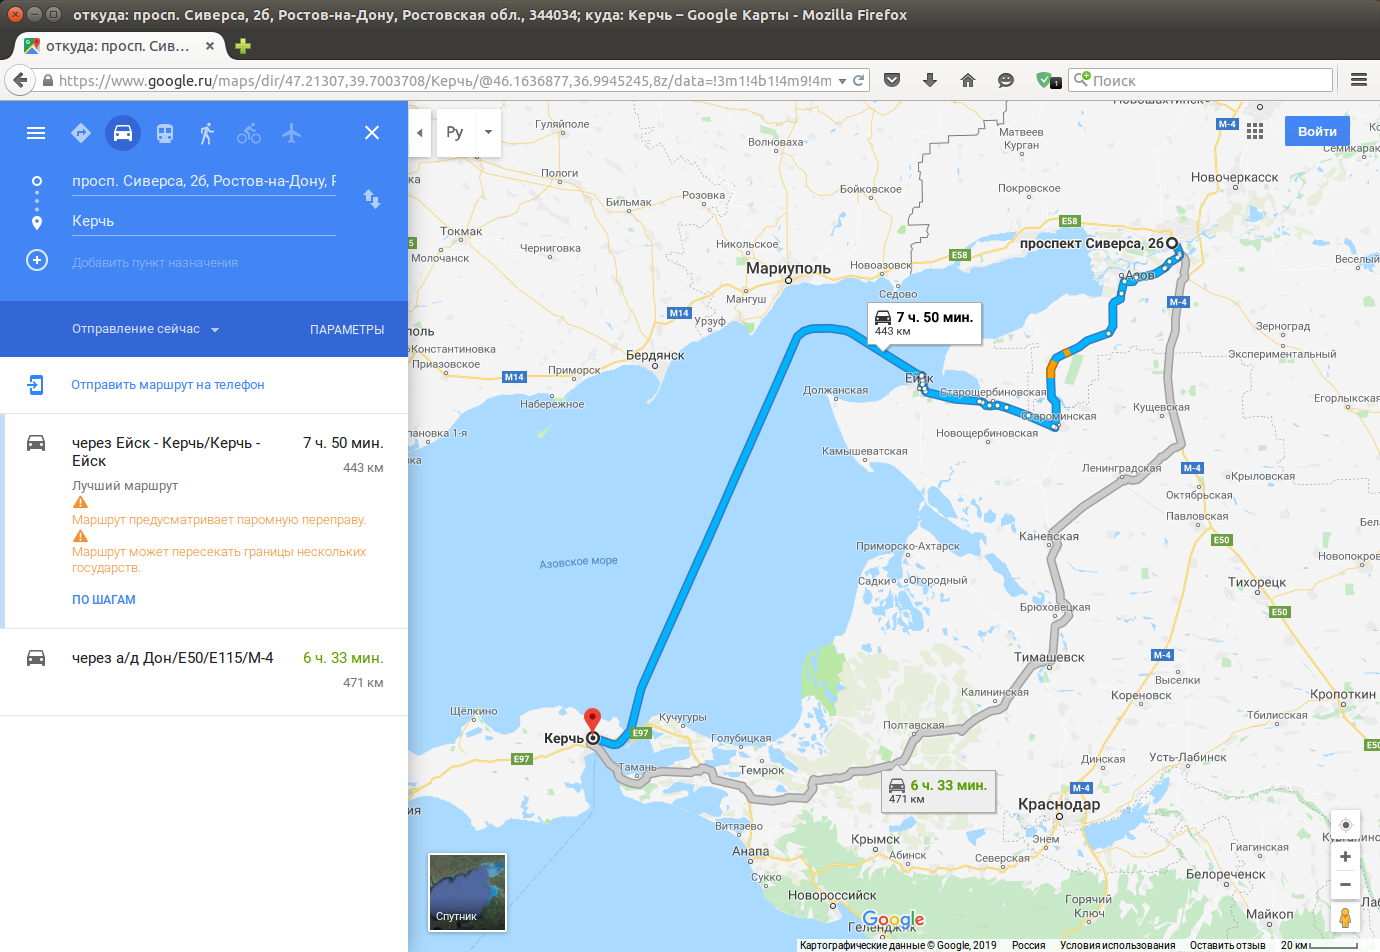
Task: Select the public transit travel mode
Action: [165, 133]
